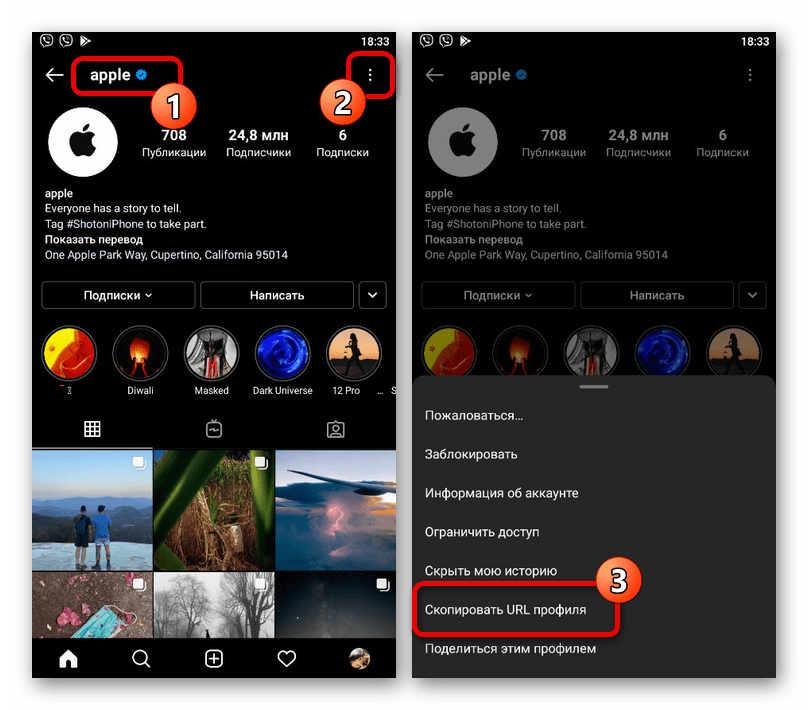Select Скрыть мою историю option

click(594, 571)
